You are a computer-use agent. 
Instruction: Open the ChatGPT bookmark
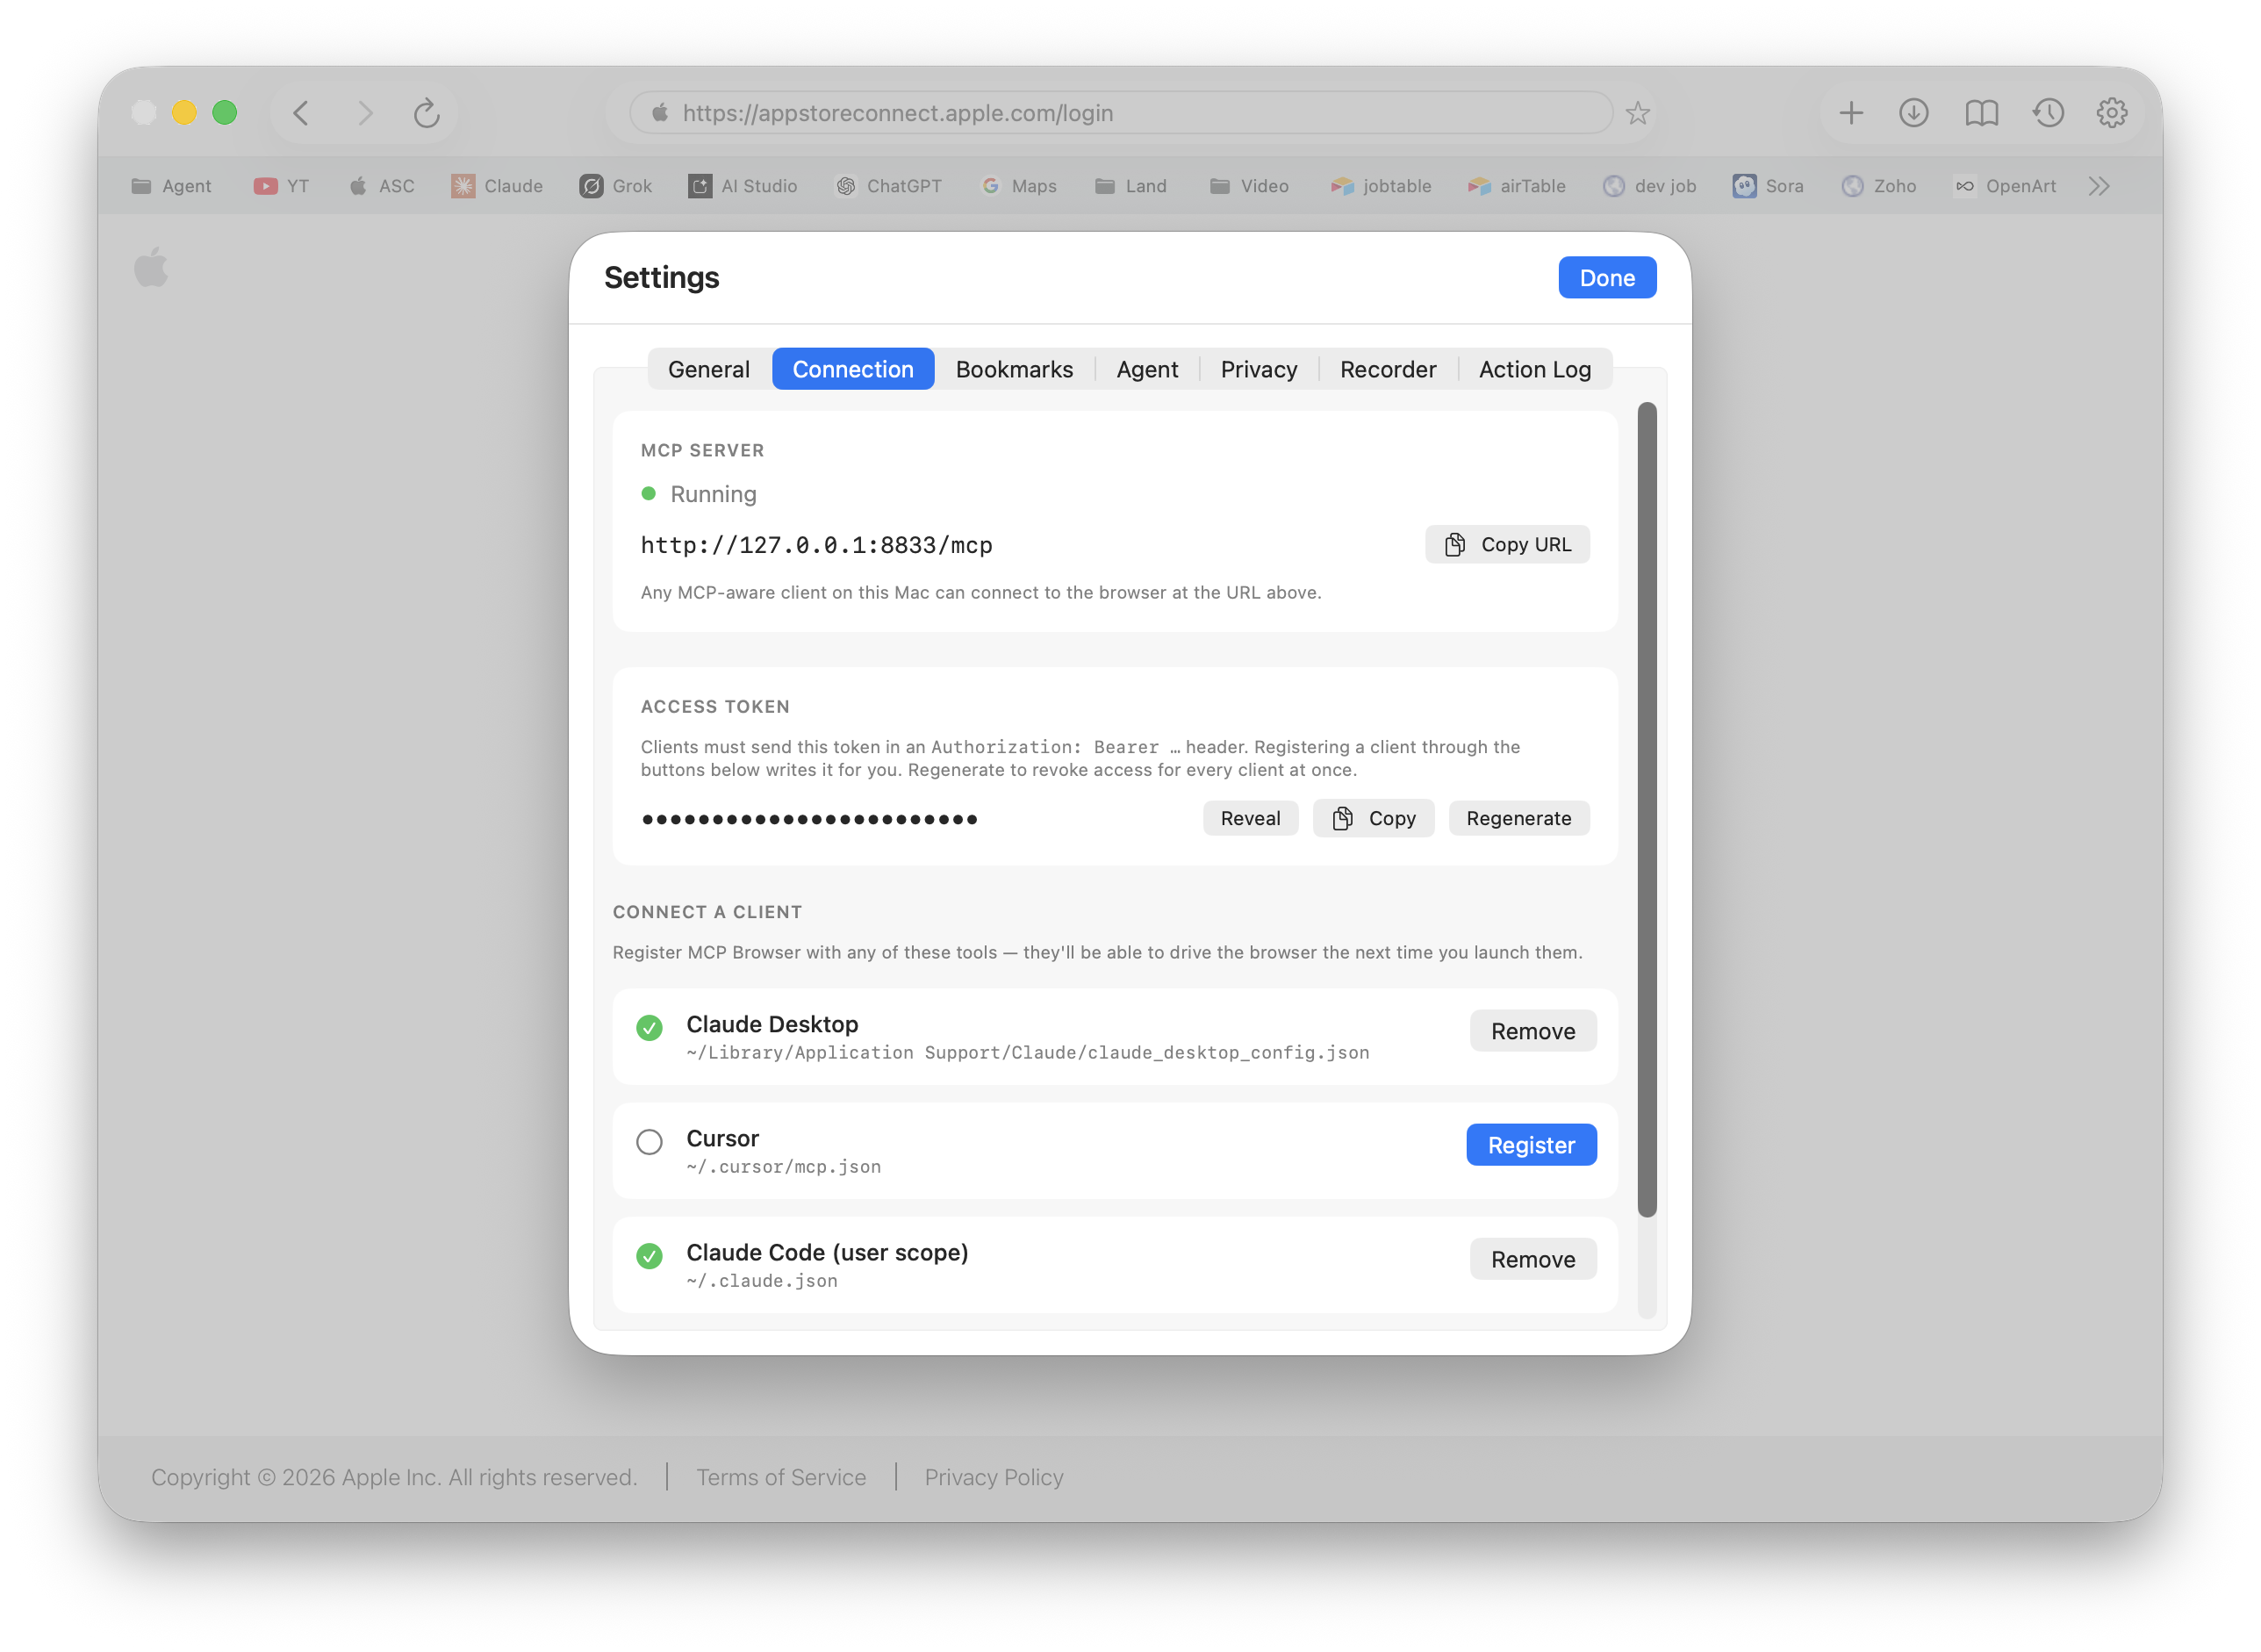889,186
